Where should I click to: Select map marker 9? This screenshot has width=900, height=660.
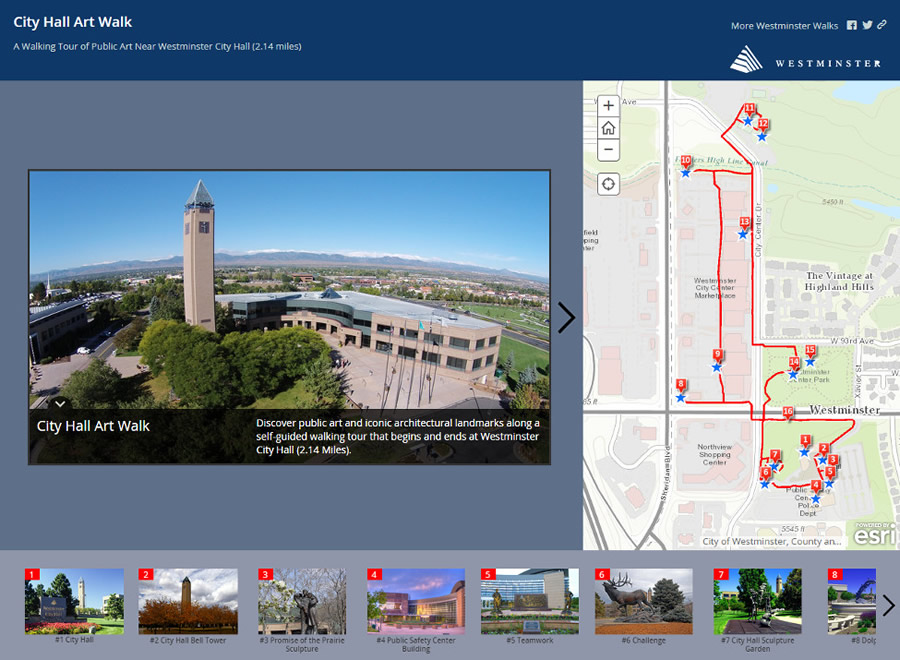point(717,355)
